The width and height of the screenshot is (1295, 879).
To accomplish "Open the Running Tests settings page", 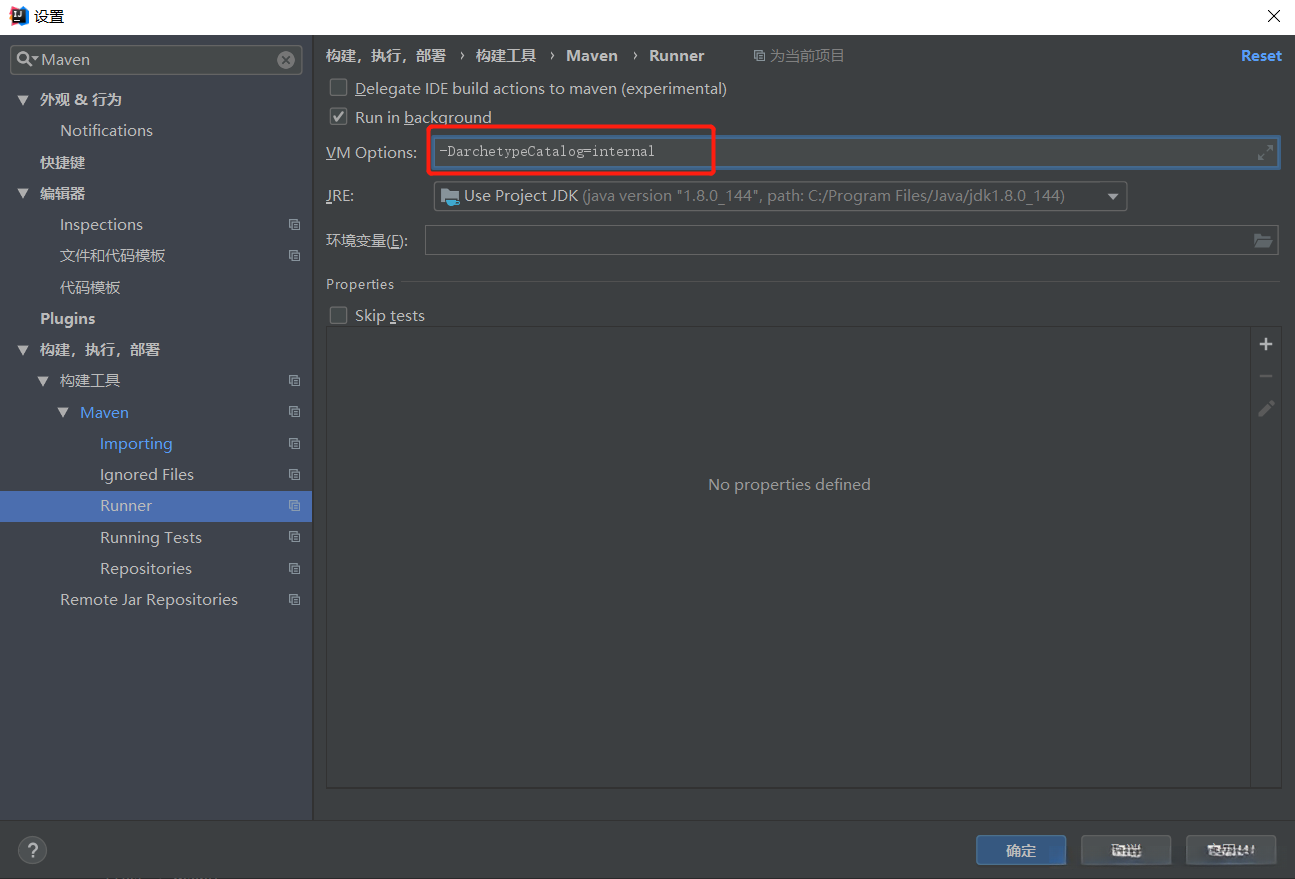I will [151, 538].
